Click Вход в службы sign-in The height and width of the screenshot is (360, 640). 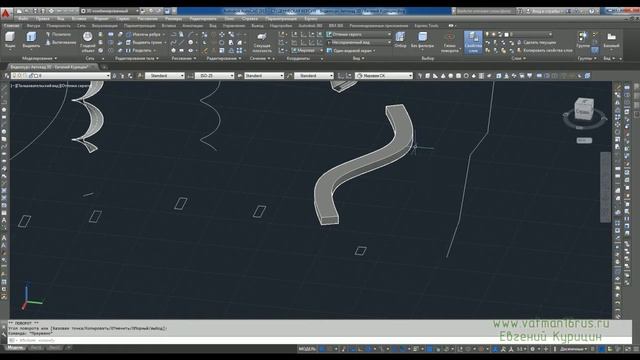[x=545, y=11]
